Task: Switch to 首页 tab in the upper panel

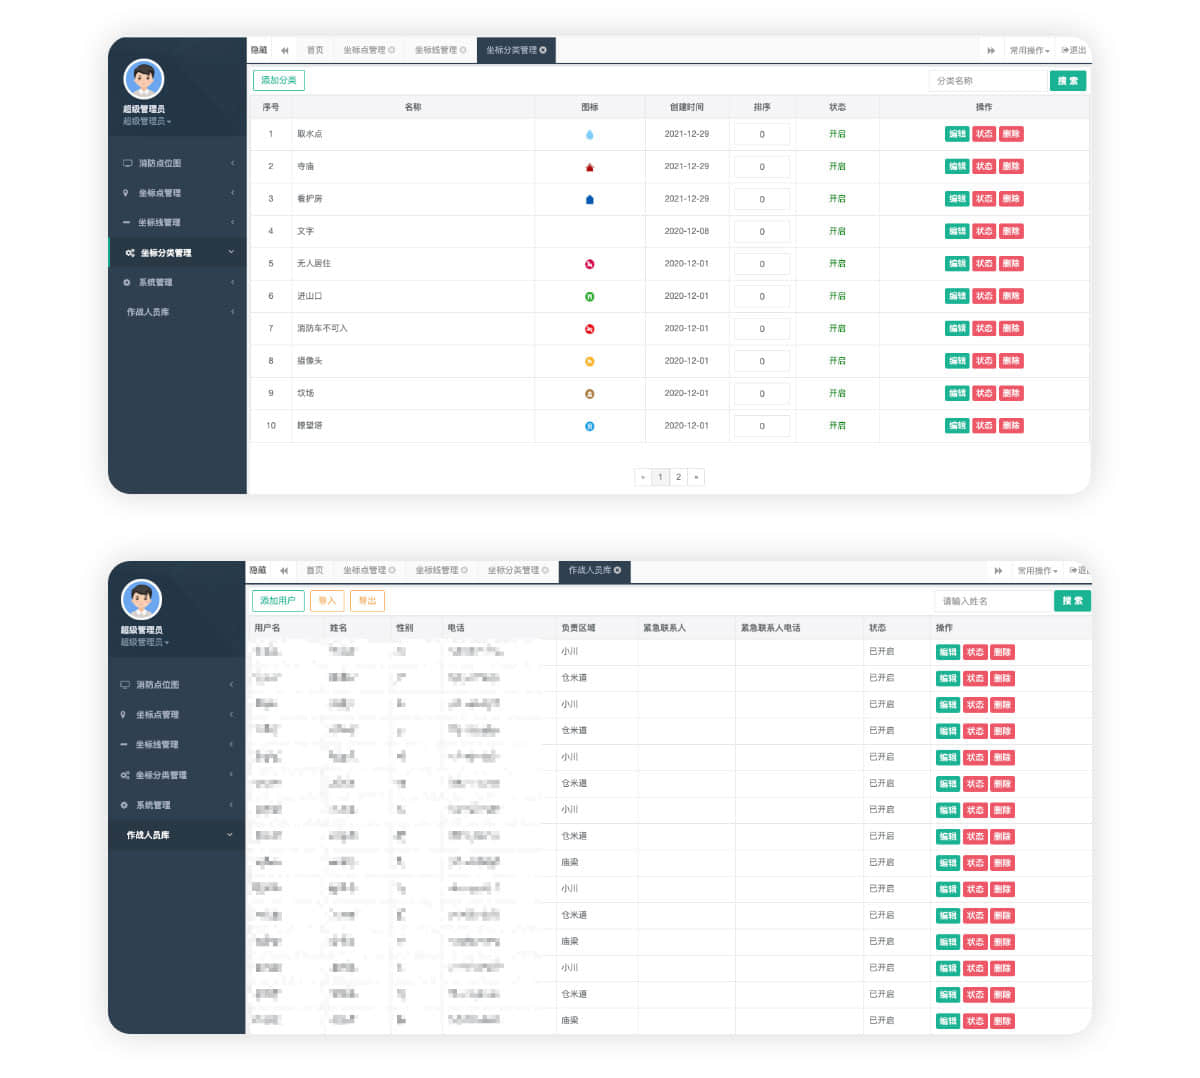Action: pyautogui.click(x=315, y=50)
